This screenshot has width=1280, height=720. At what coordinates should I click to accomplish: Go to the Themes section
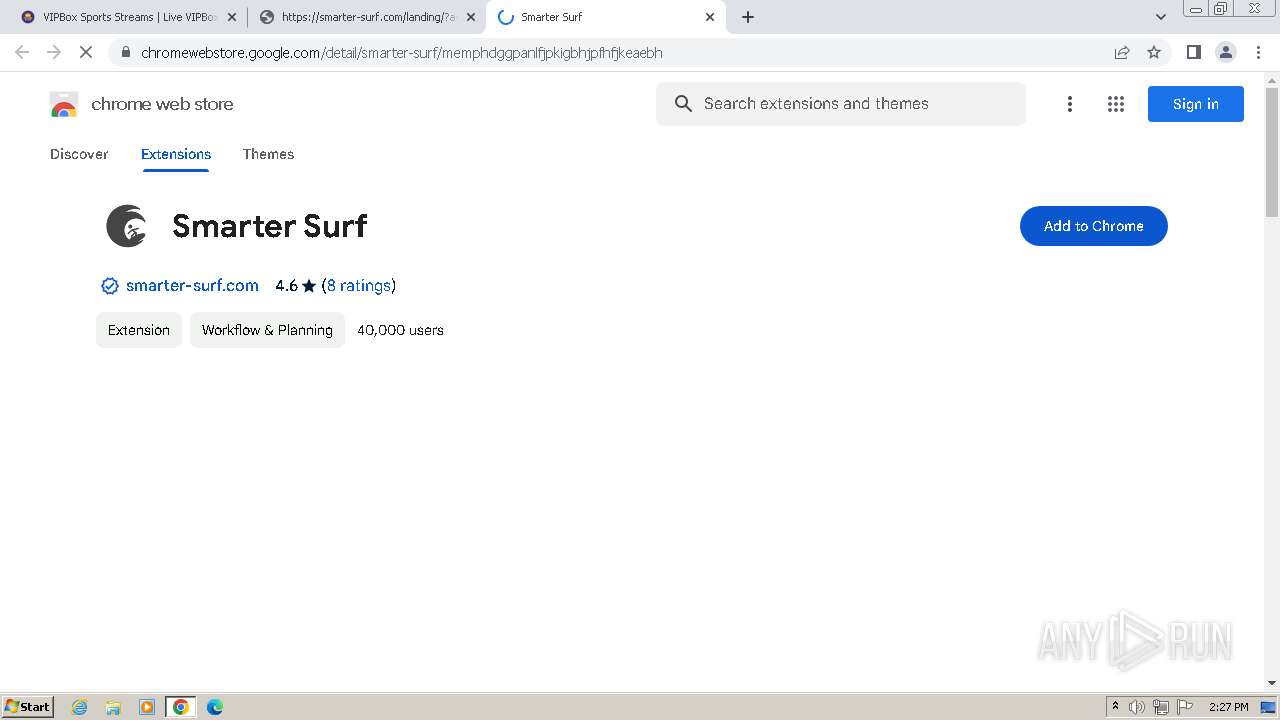coord(268,154)
